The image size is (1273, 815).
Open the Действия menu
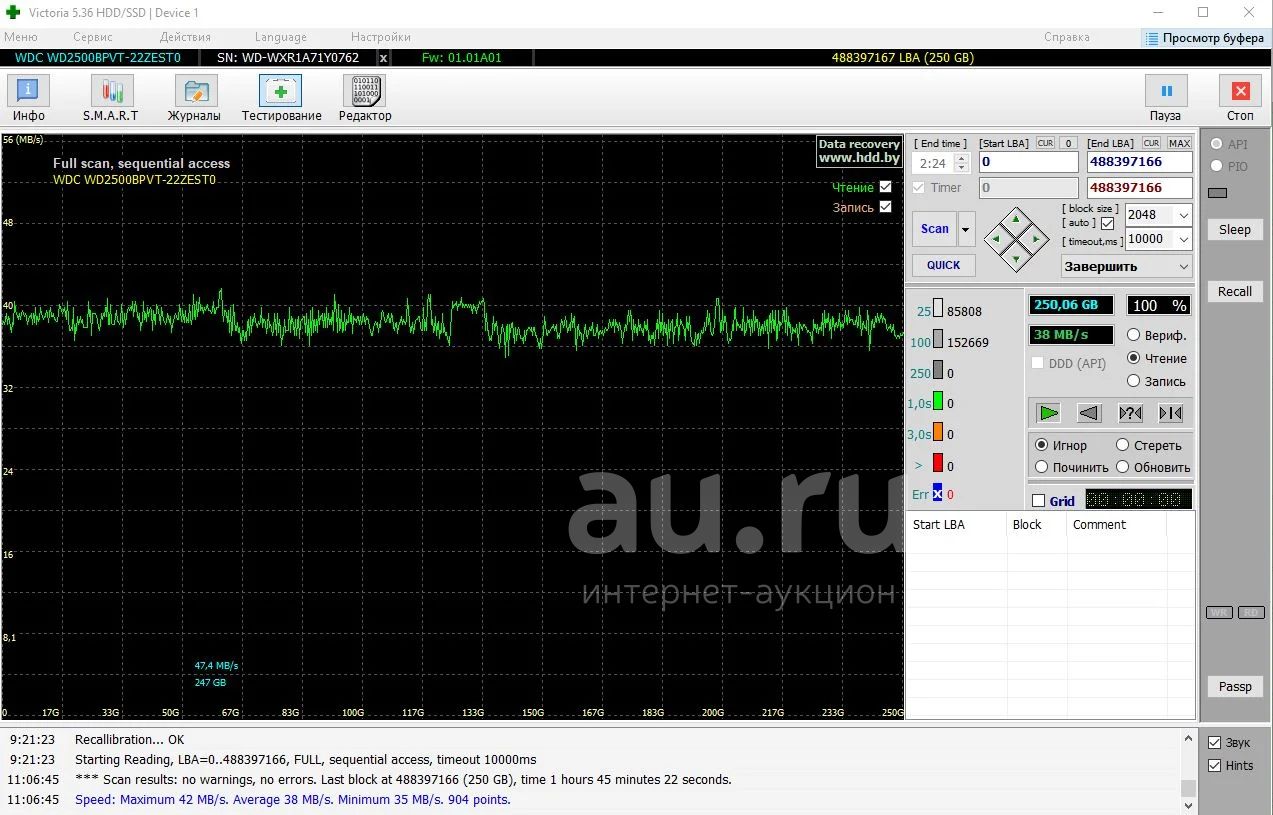click(x=185, y=37)
